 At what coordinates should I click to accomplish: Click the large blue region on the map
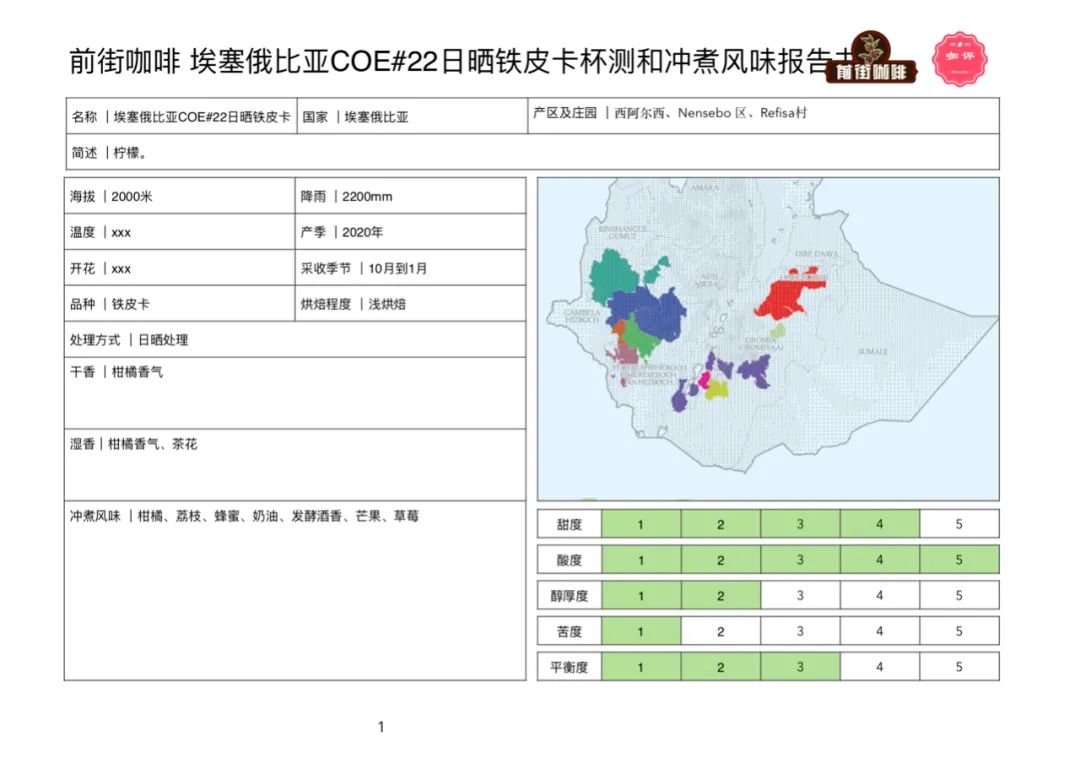[653, 313]
